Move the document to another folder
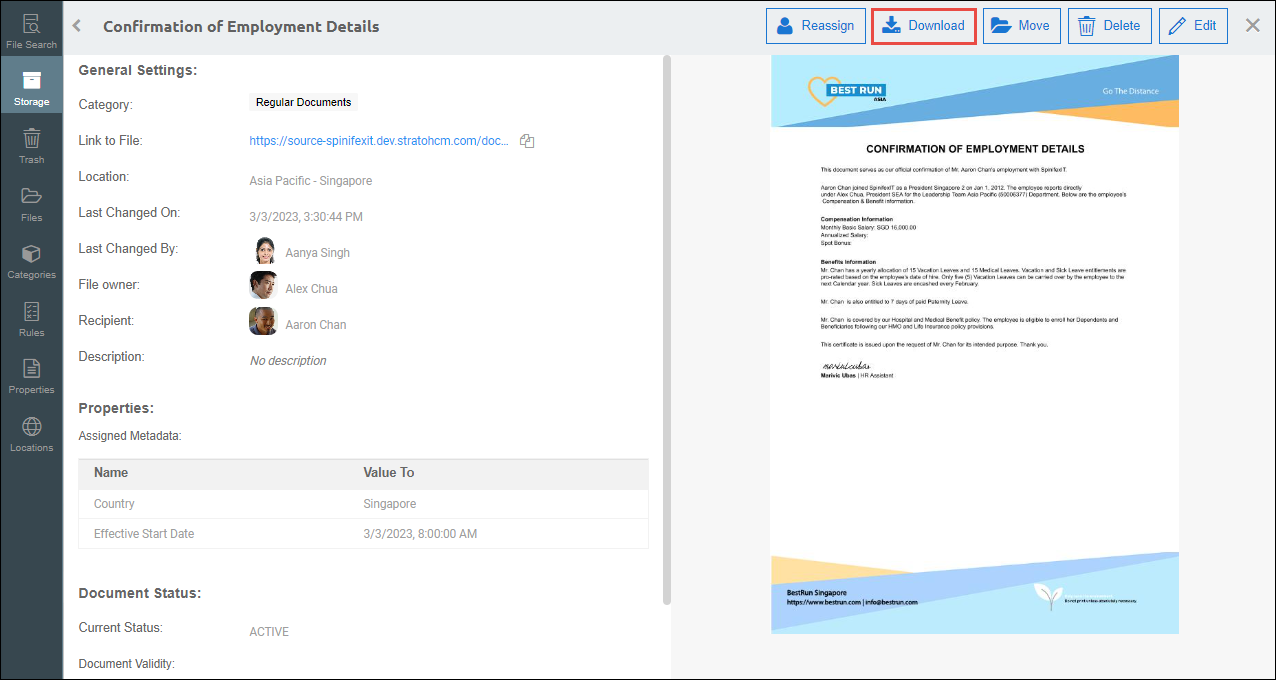This screenshot has width=1276, height=680. pyautogui.click(x=1021, y=26)
